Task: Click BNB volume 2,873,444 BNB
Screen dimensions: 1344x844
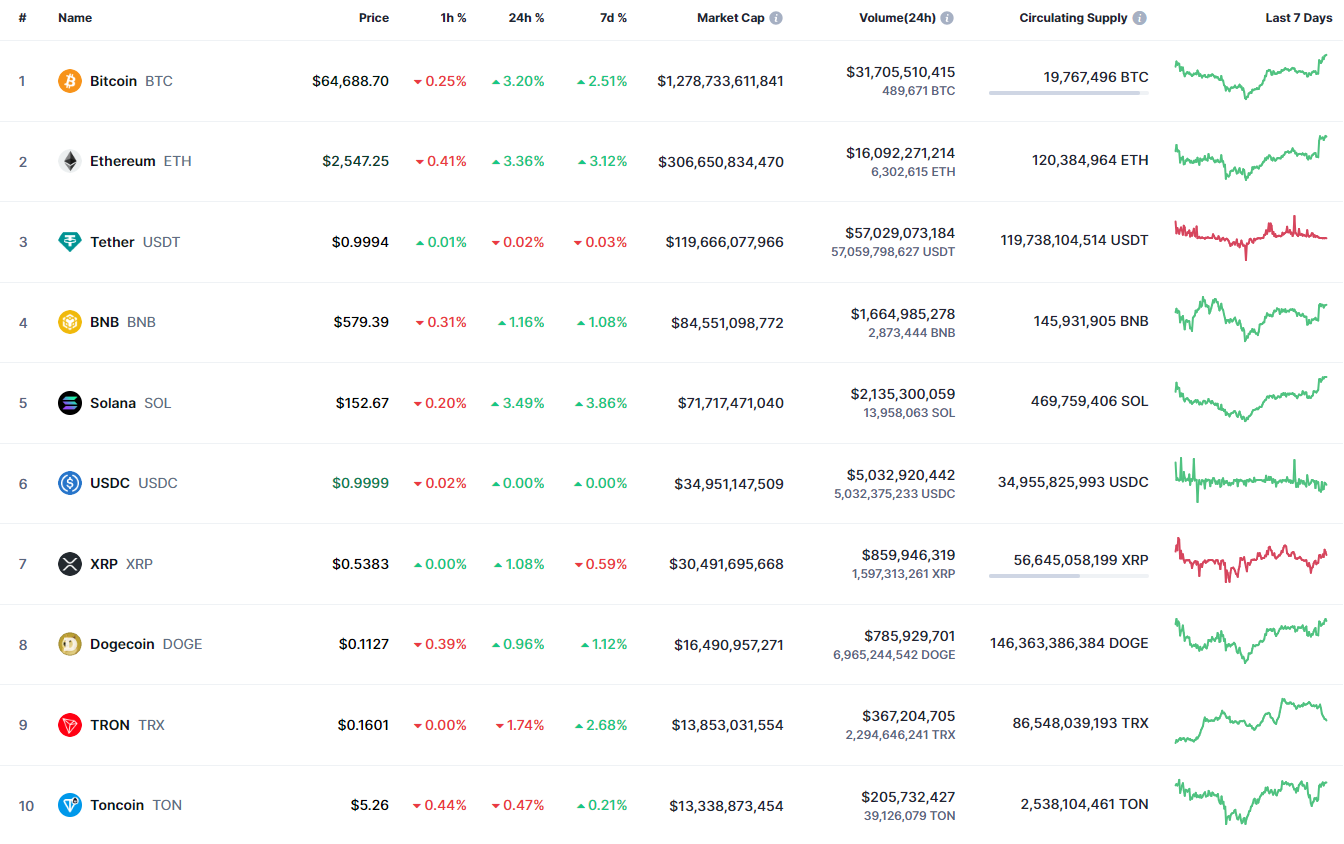Action: [x=912, y=332]
